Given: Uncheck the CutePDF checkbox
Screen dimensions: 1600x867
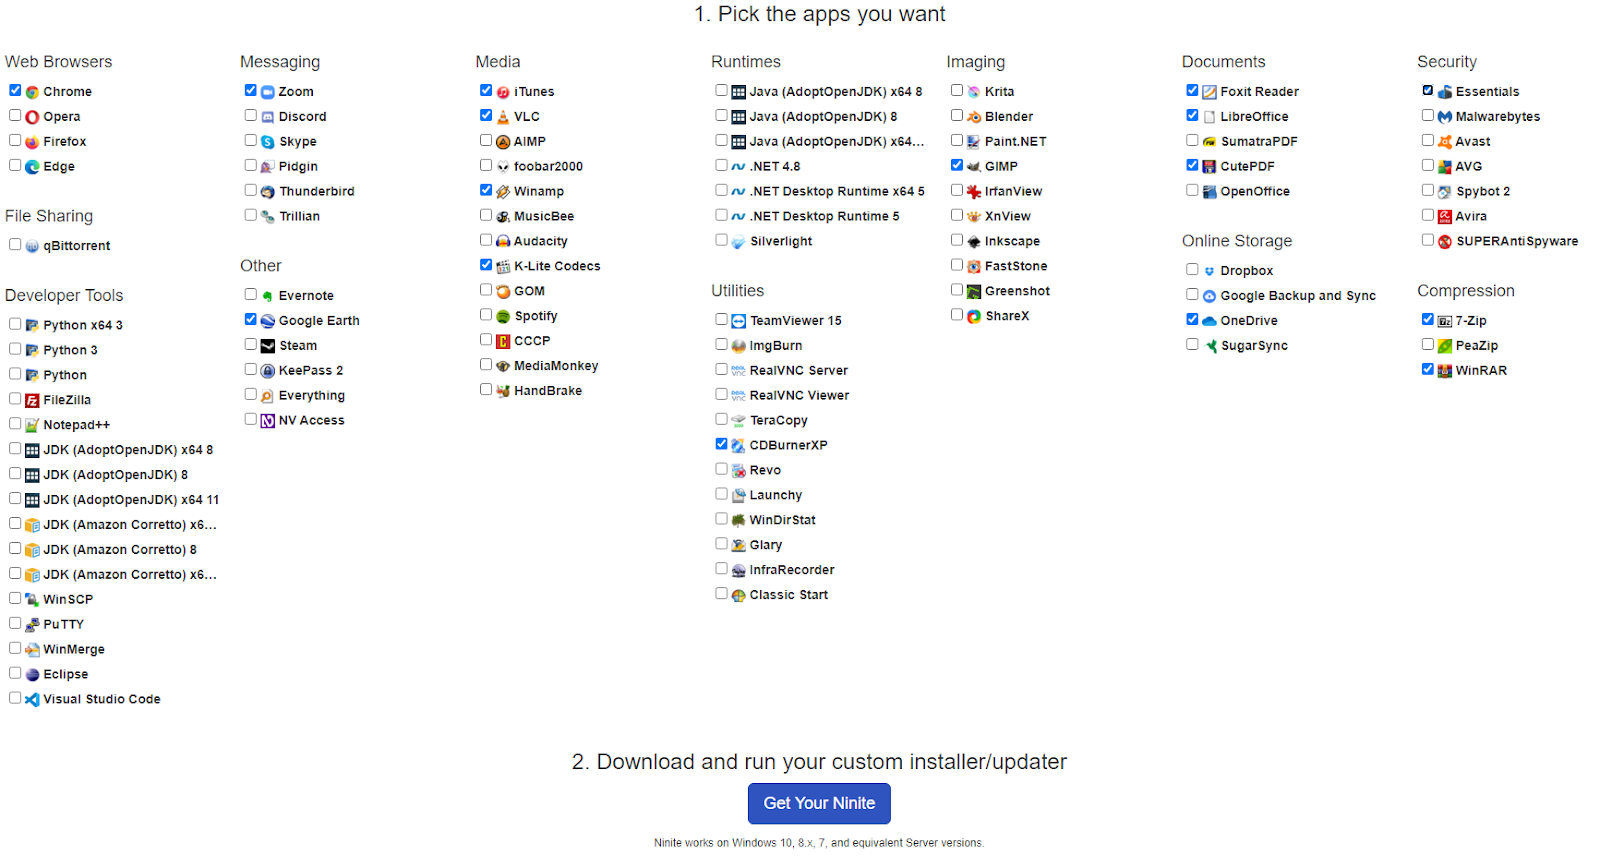Looking at the screenshot, I should (1192, 165).
